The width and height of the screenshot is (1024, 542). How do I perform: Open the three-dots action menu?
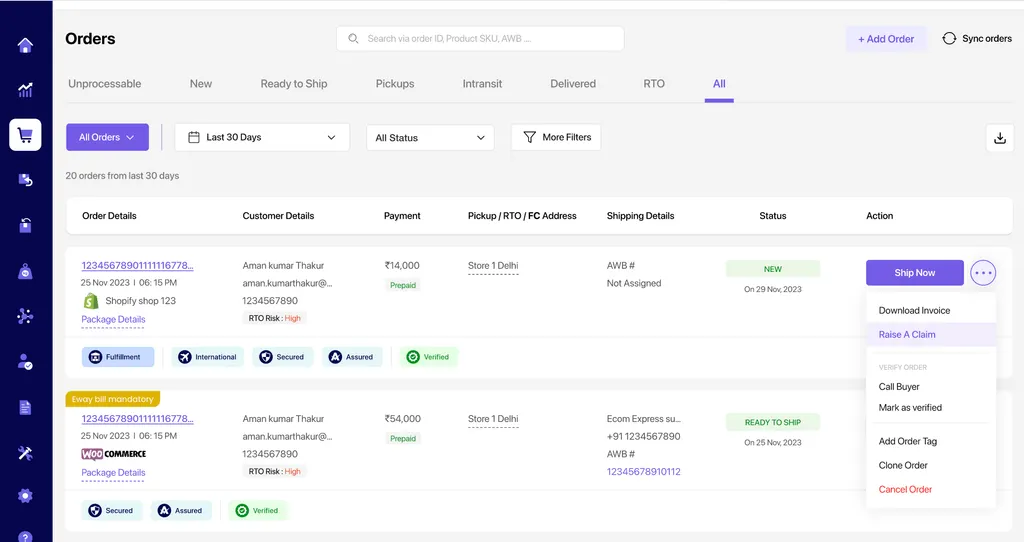tap(983, 272)
